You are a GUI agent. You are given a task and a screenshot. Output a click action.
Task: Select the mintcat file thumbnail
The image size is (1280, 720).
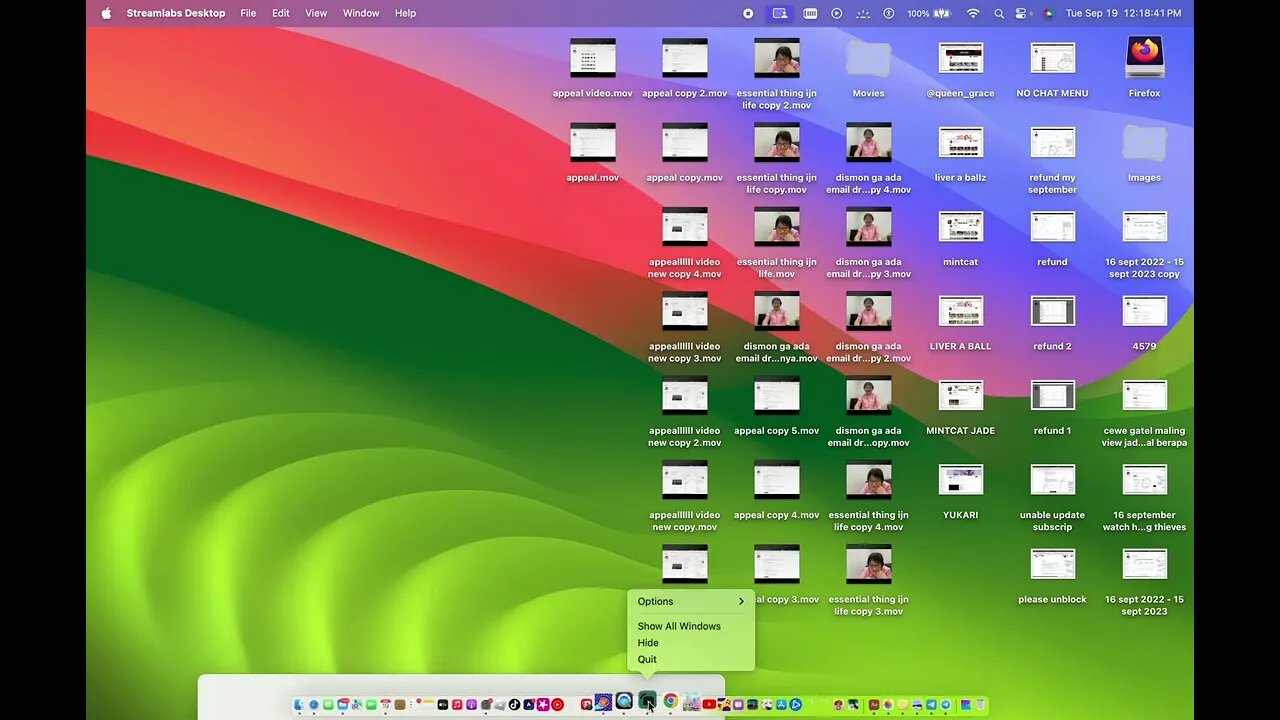[961, 227]
